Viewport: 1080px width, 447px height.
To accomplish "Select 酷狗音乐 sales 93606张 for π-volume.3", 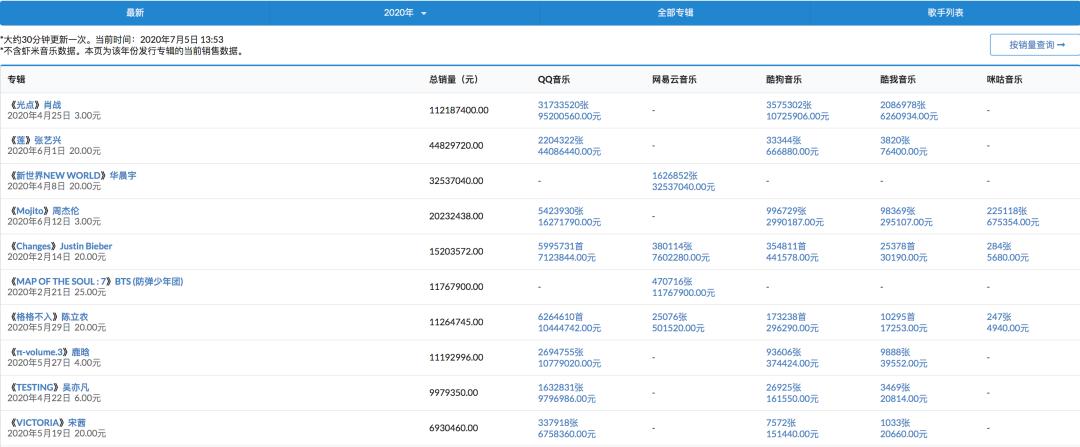I will point(783,352).
